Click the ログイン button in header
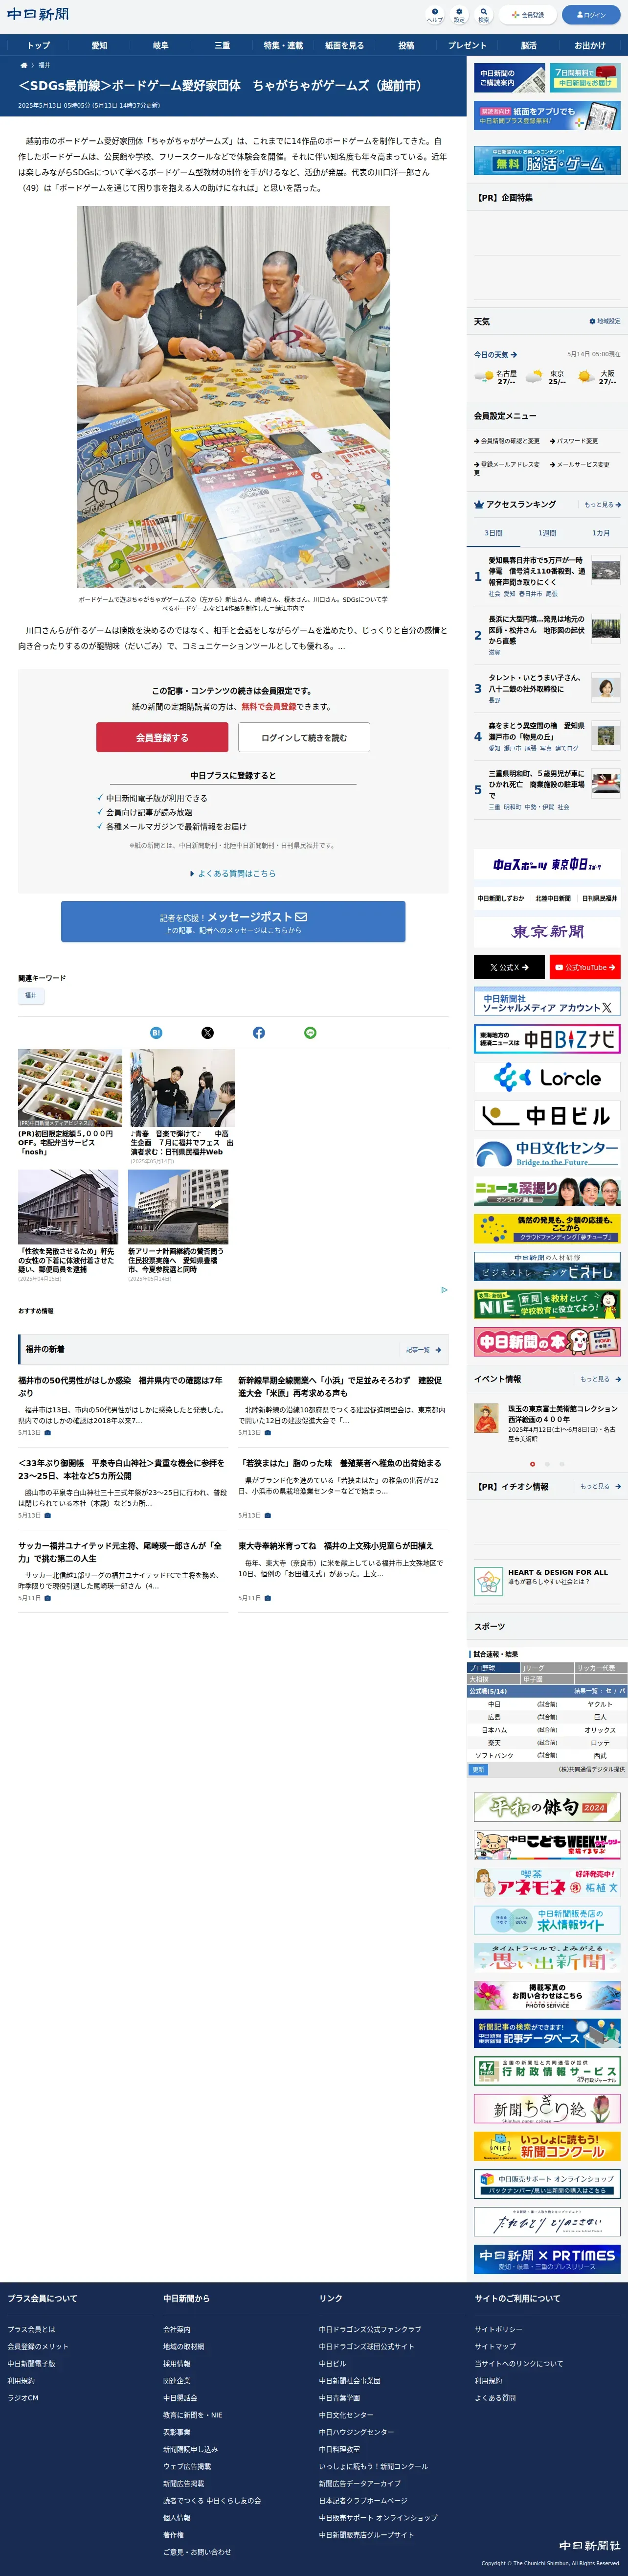 [591, 15]
